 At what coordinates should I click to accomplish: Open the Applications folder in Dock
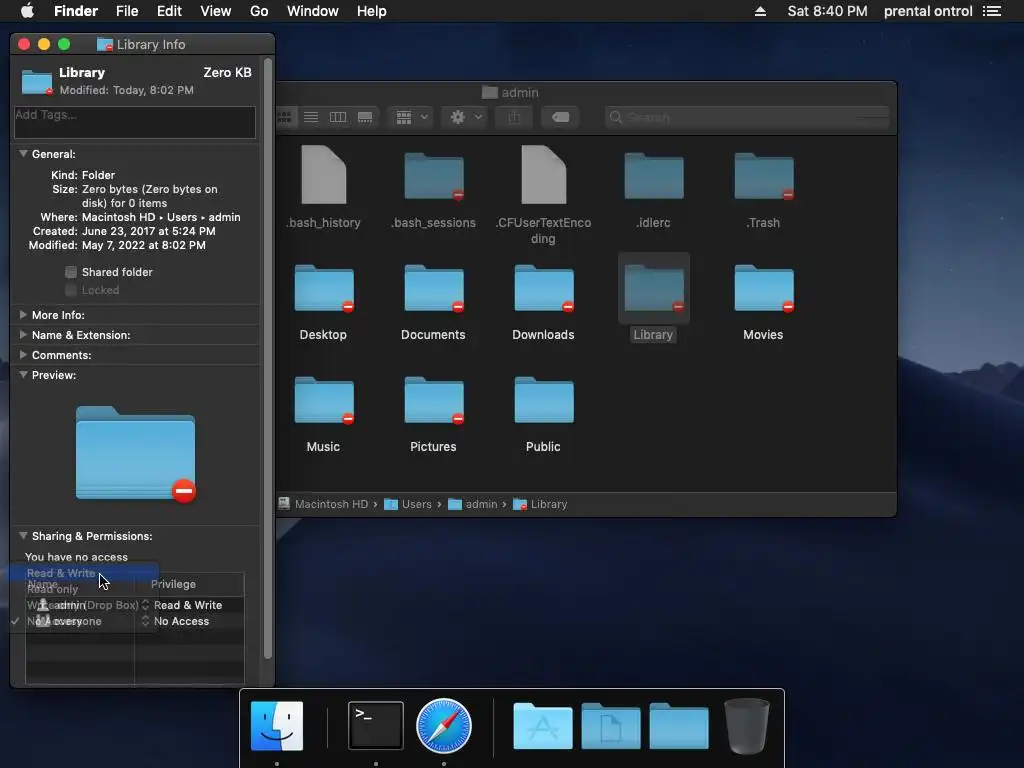click(543, 726)
